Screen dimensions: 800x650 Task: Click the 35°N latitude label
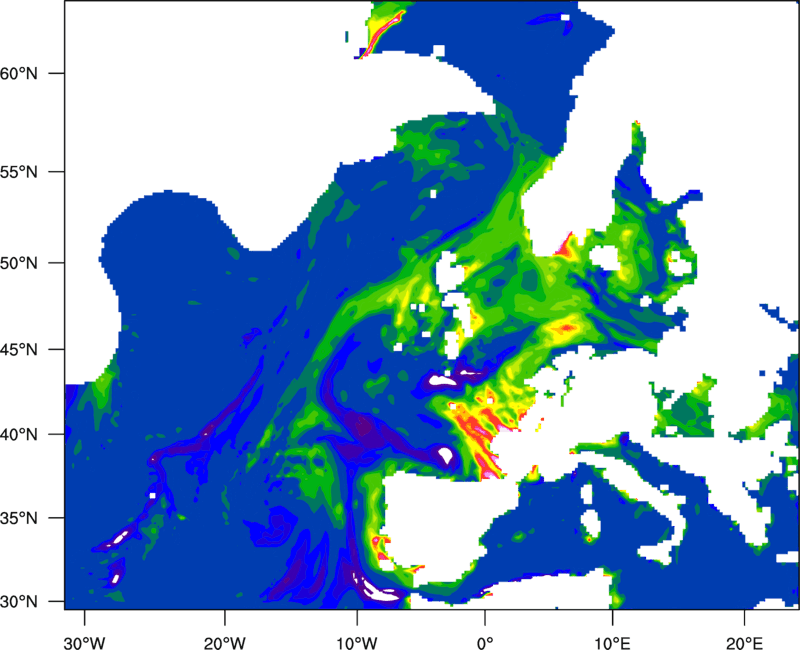20,518
